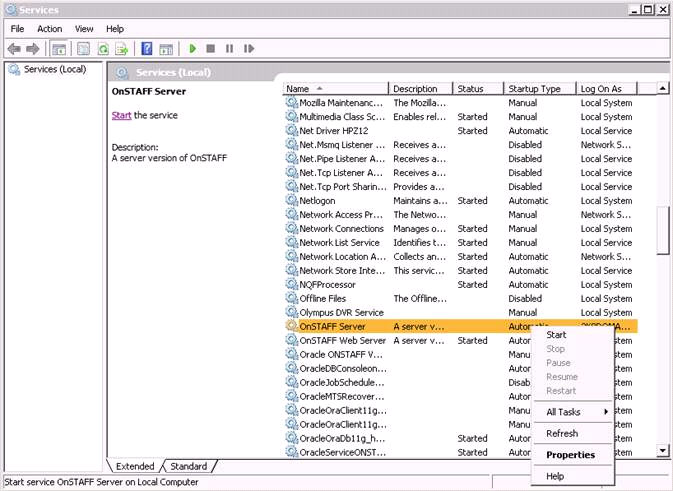Select the Netlogon service row
The height and width of the screenshot is (491, 673).
coord(461,200)
